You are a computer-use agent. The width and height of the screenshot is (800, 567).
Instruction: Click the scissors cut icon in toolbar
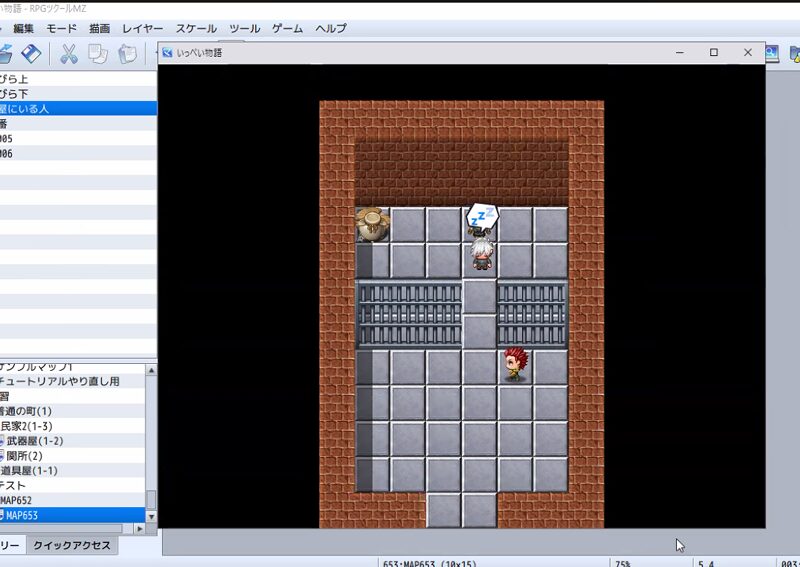69,54
